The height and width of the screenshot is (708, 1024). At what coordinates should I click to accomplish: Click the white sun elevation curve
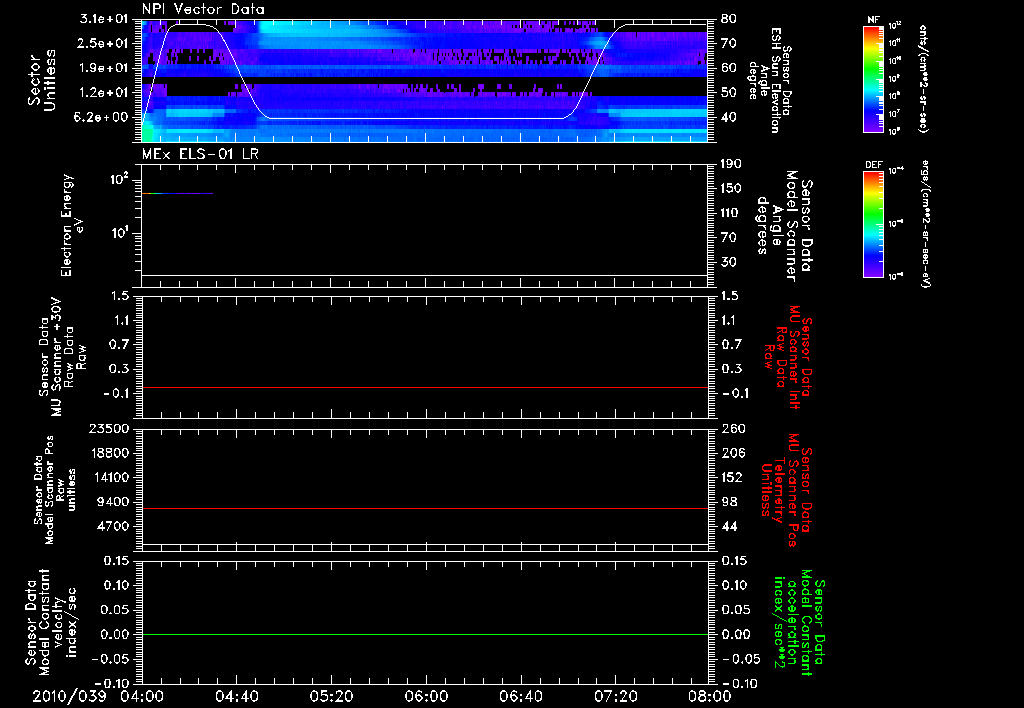click(424, 118)
